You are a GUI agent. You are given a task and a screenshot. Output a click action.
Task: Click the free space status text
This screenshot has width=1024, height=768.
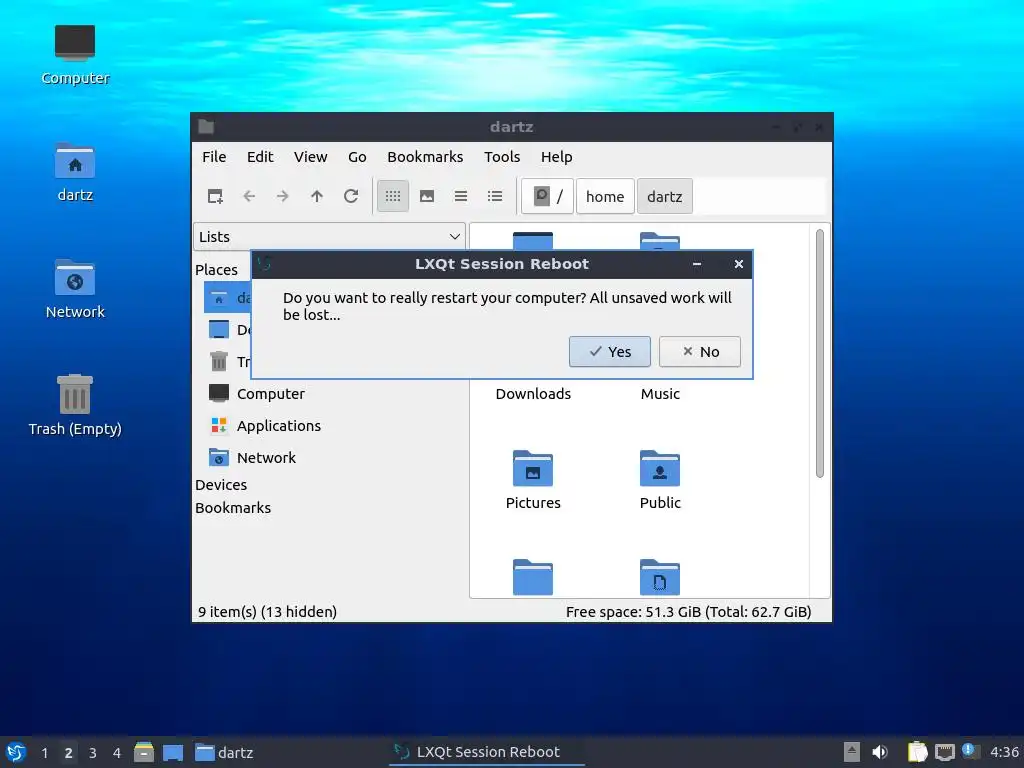click(x=688, y=612)
